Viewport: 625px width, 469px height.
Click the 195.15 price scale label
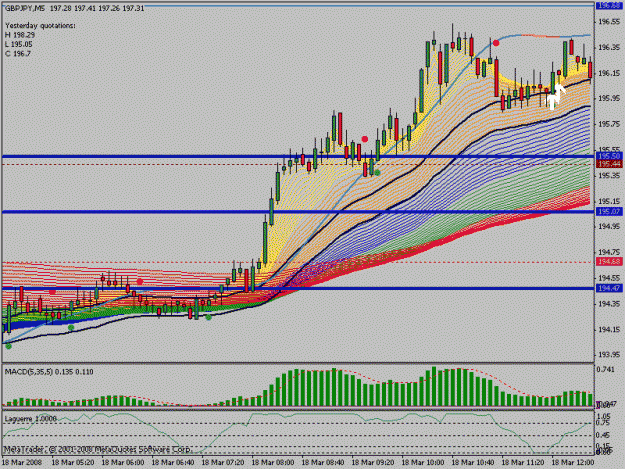coord(609,201)
